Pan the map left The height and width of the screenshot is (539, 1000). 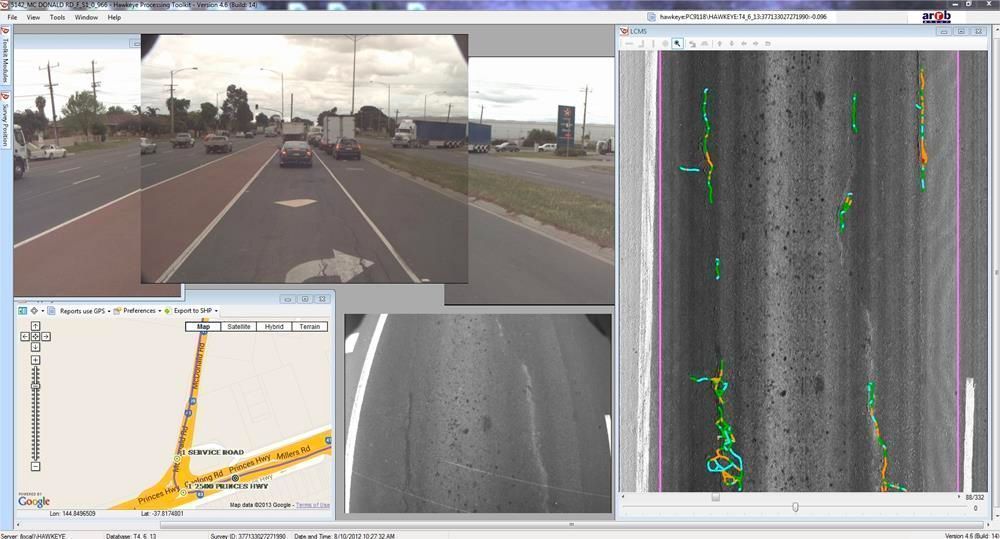point(26,336)
